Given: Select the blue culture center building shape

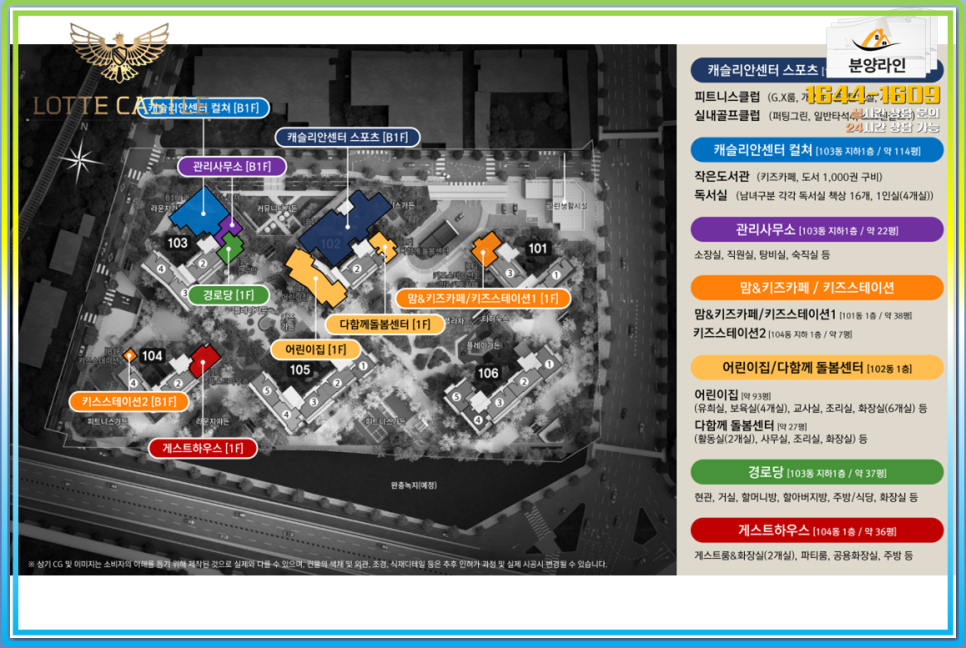Looking at the screenshot, I should pyautogui.click(x=200, y=211).
